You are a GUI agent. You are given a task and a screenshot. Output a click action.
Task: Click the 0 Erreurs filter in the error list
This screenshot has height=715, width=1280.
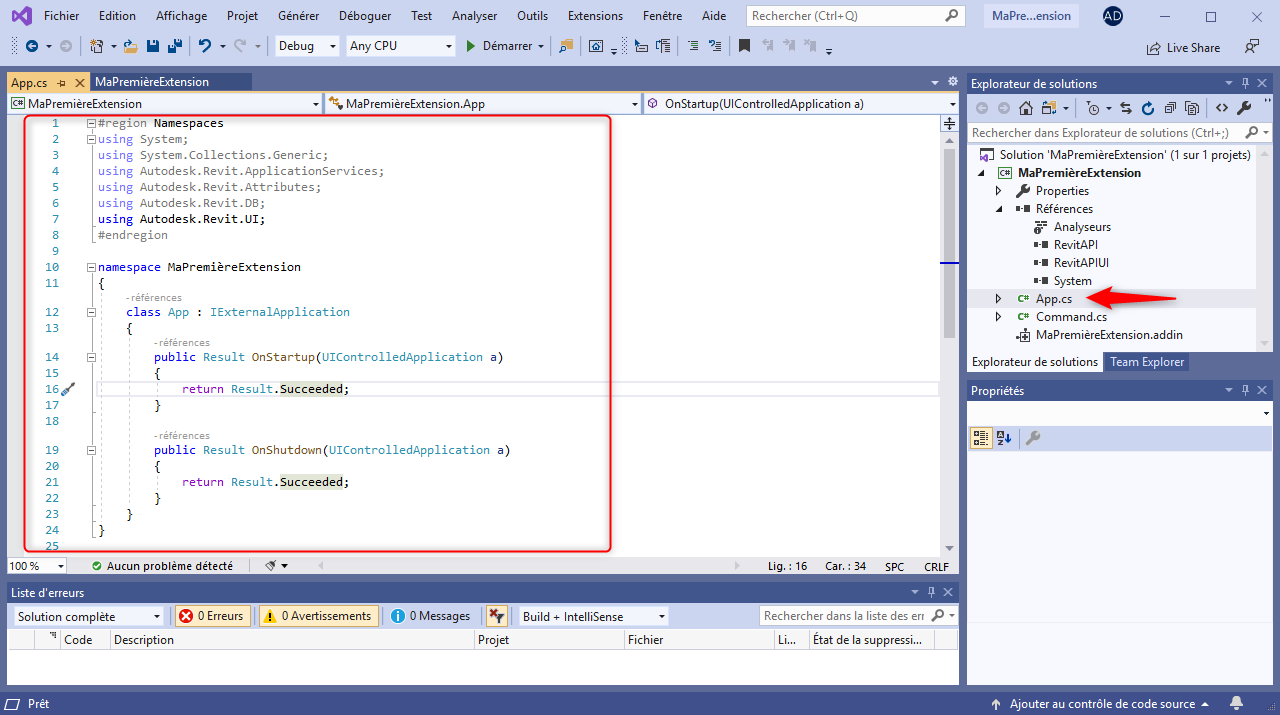coord(212,616)
